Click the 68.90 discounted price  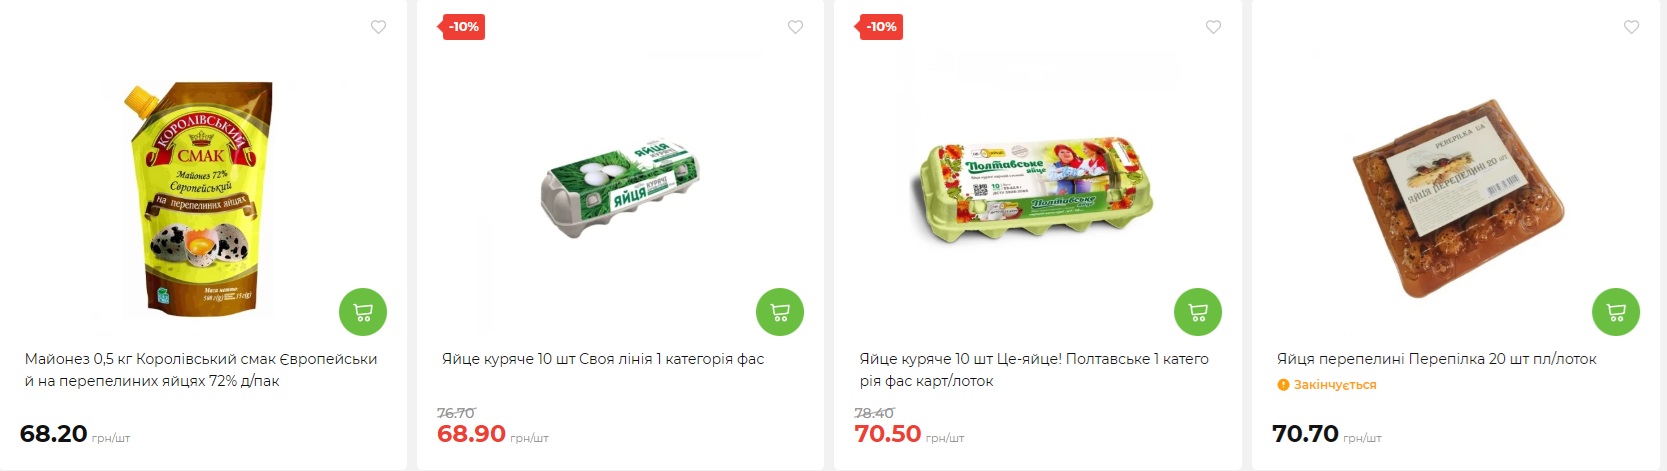click(x=471, y=434)
